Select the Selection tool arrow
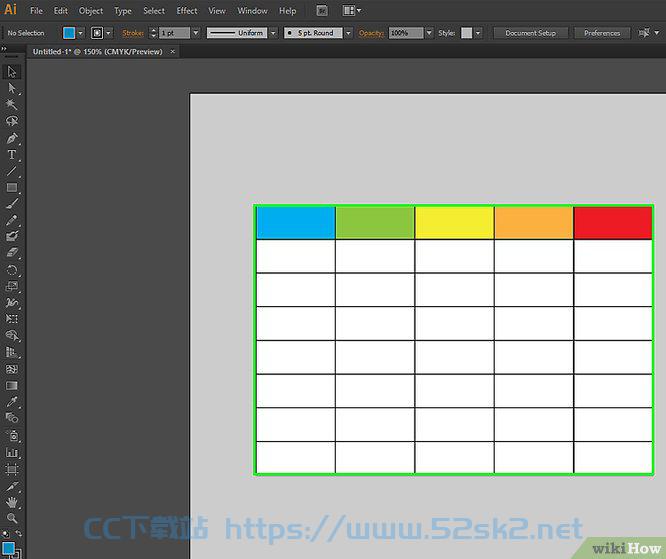 click(11, 72)
